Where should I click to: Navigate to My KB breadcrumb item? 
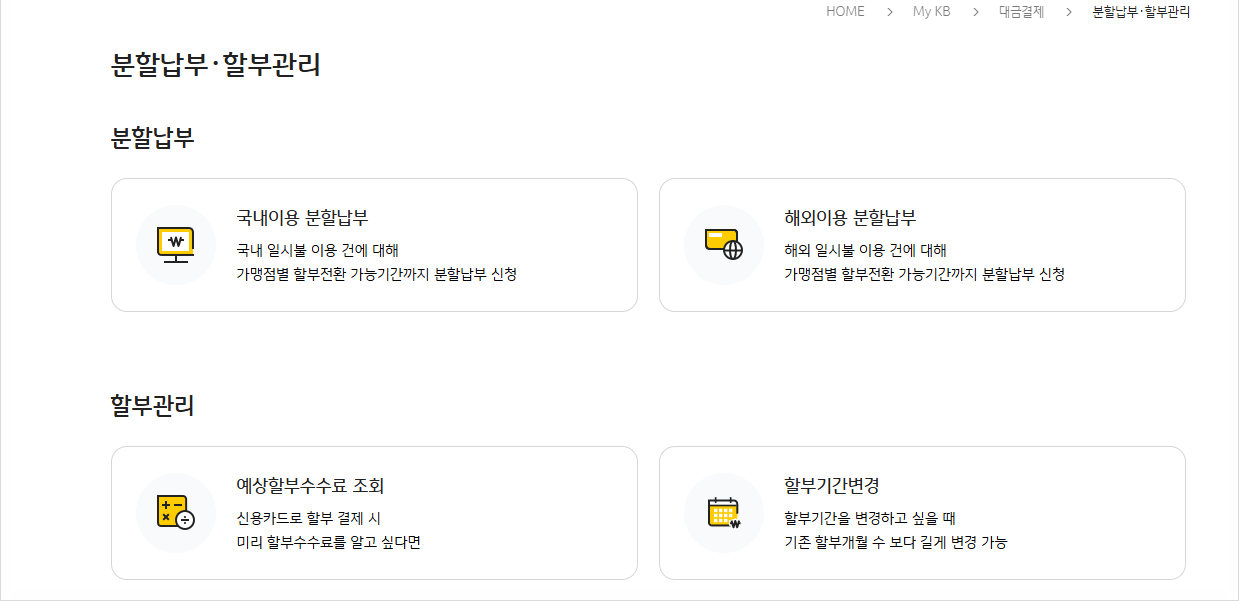coord(931,12)
